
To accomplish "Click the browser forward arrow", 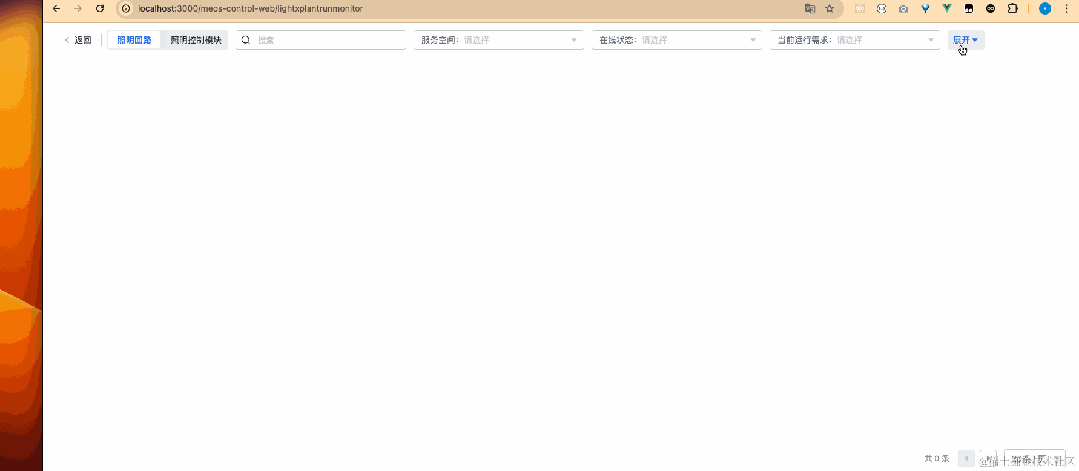I will (78, 9).
